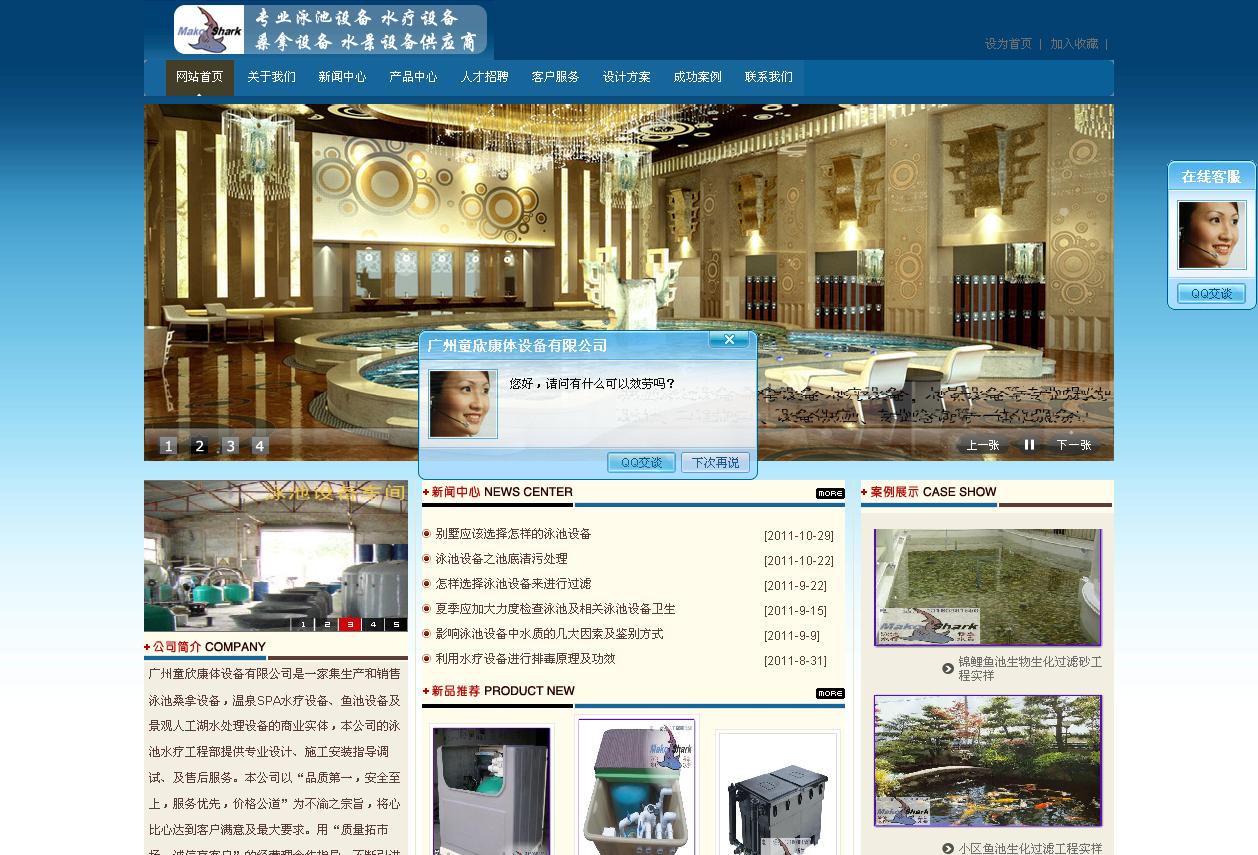
Task: Switch to the 产品中心 navigation tab
Action: click(412, 76)
